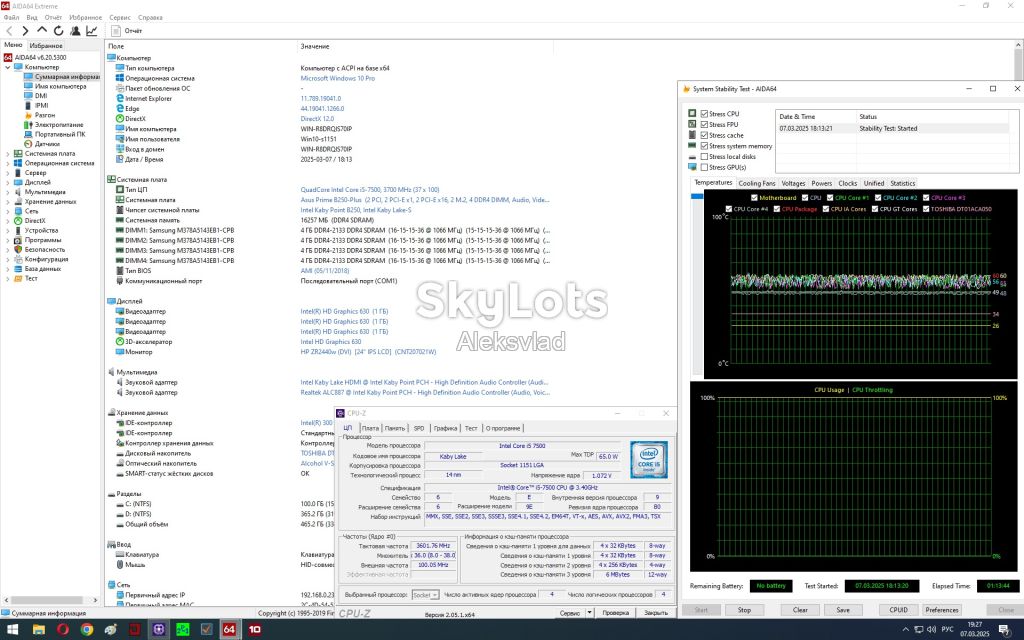Expand the Дисплей tree node
1024x640 pixels.
[8, 182]
